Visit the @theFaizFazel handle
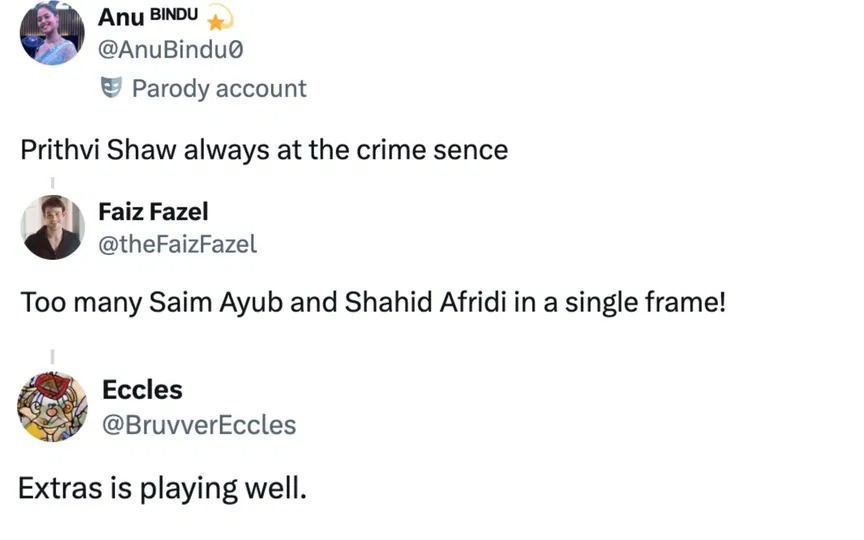 177,243
